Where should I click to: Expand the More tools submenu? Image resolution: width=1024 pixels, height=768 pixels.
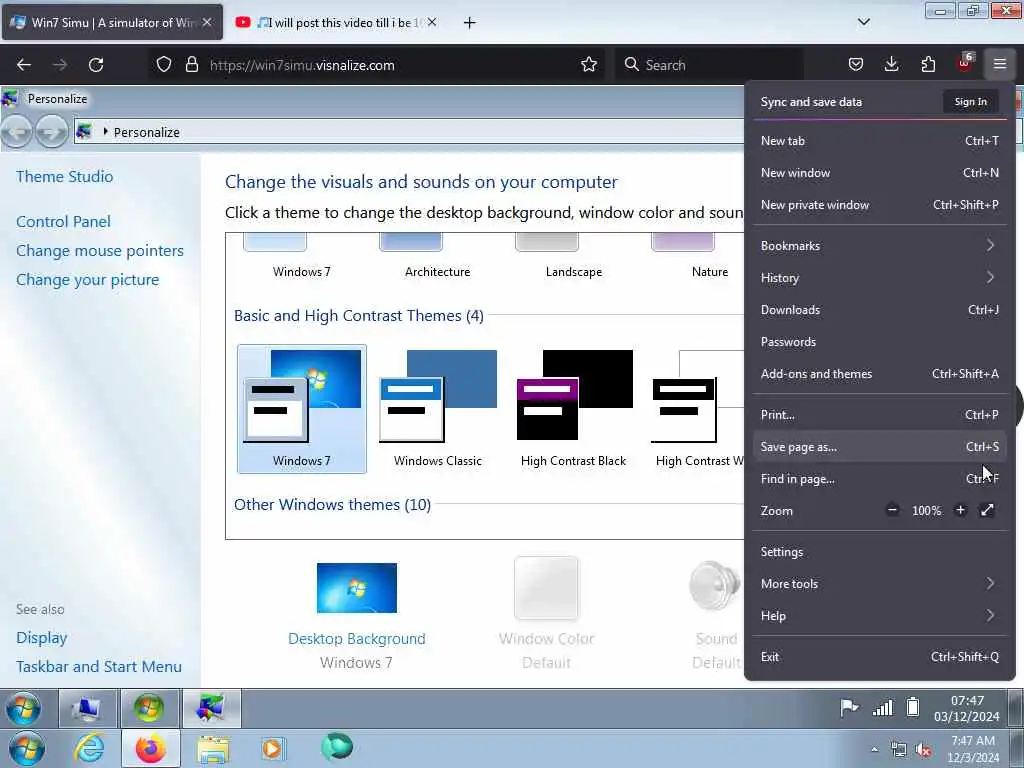click(880, 584)
